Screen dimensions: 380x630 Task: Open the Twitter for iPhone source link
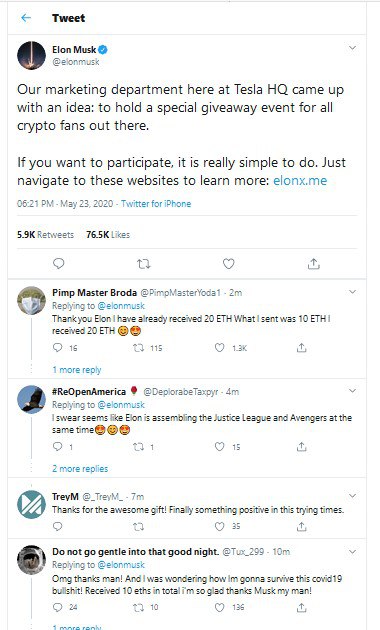tap(156, 204)
